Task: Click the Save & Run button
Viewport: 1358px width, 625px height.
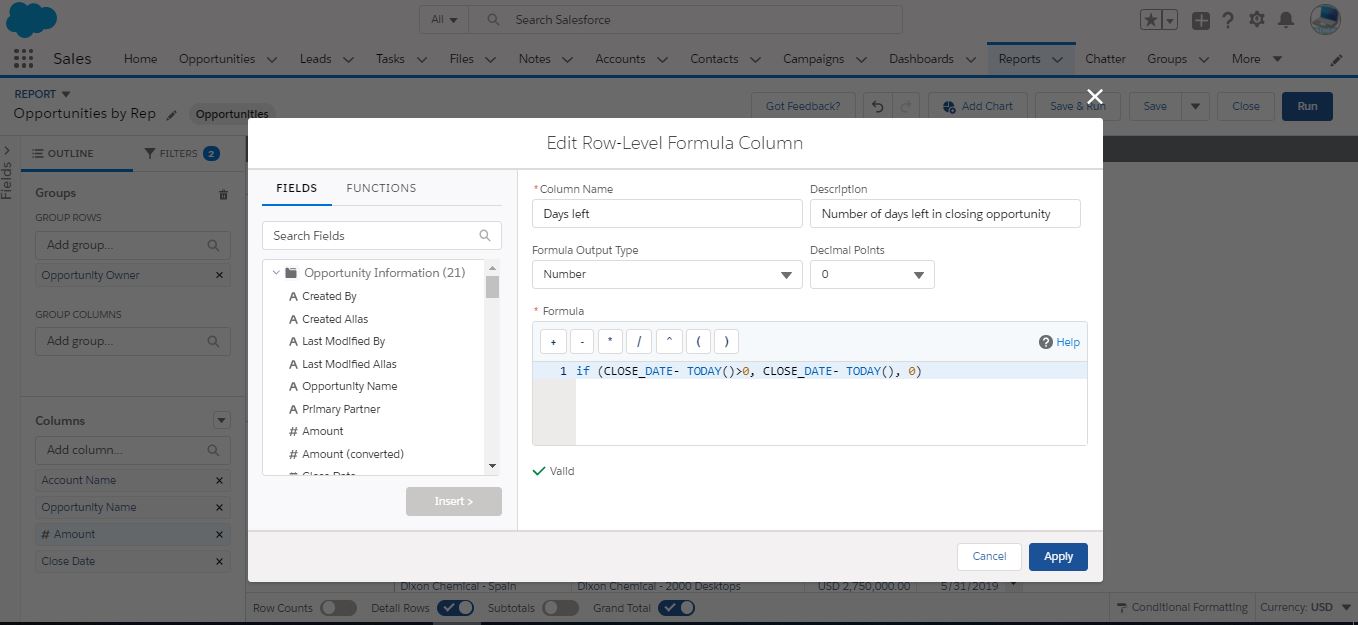Action: click(x=1078, y=105)
